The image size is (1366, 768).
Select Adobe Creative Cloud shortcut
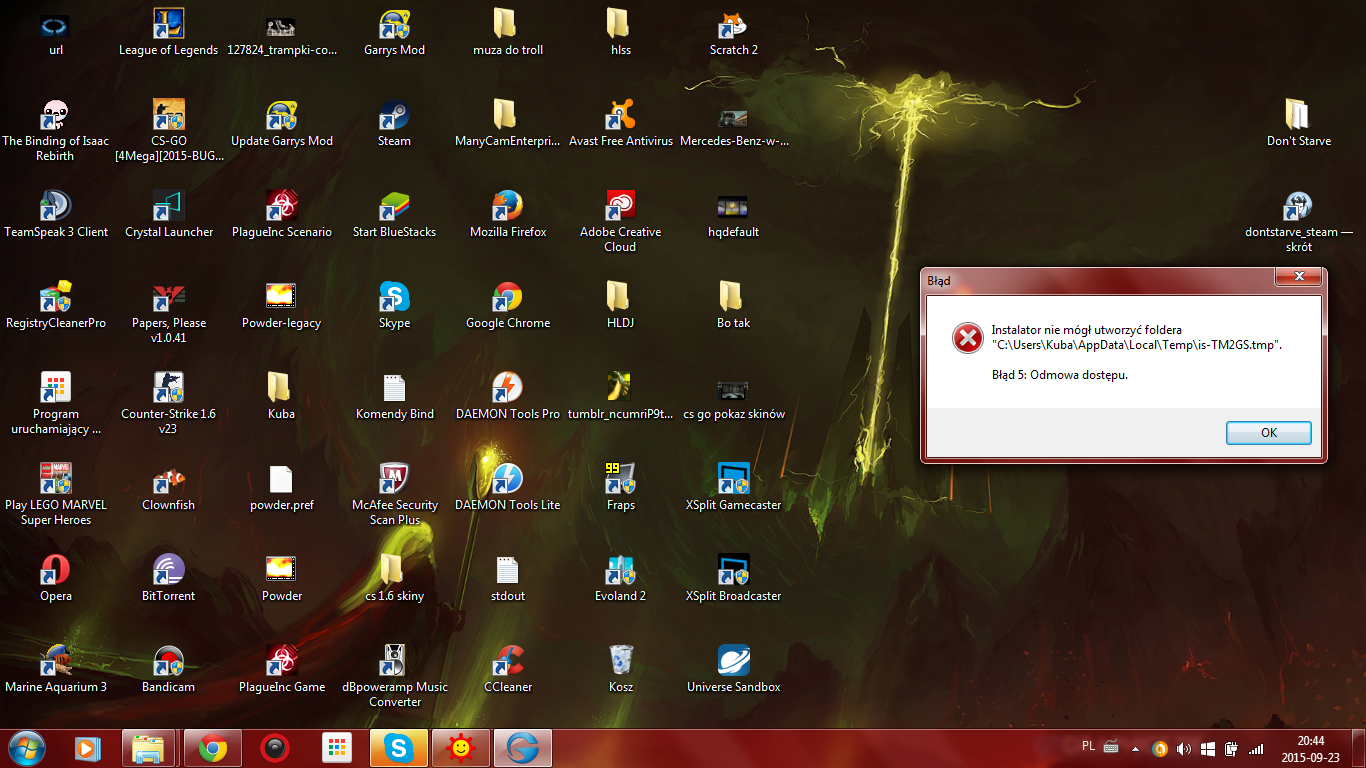tap(621, 221)
